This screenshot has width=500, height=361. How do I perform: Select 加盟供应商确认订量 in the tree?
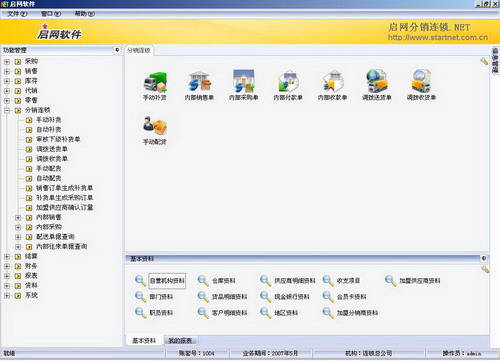tap(64, 208)
